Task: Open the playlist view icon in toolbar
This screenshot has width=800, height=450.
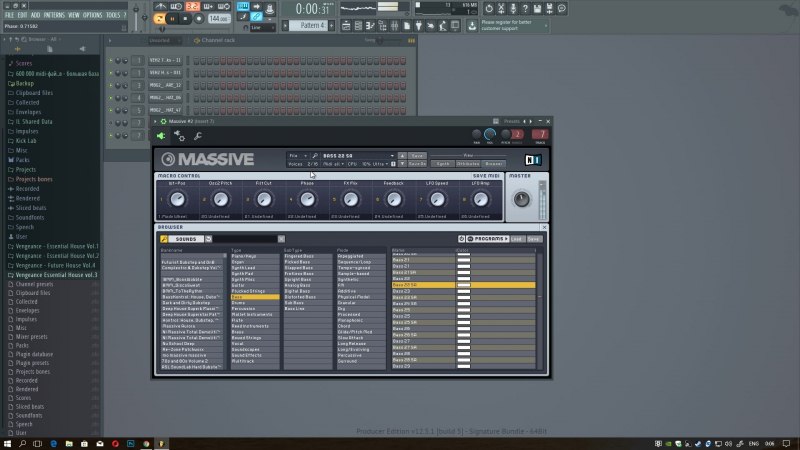Action: coord(346,26)
